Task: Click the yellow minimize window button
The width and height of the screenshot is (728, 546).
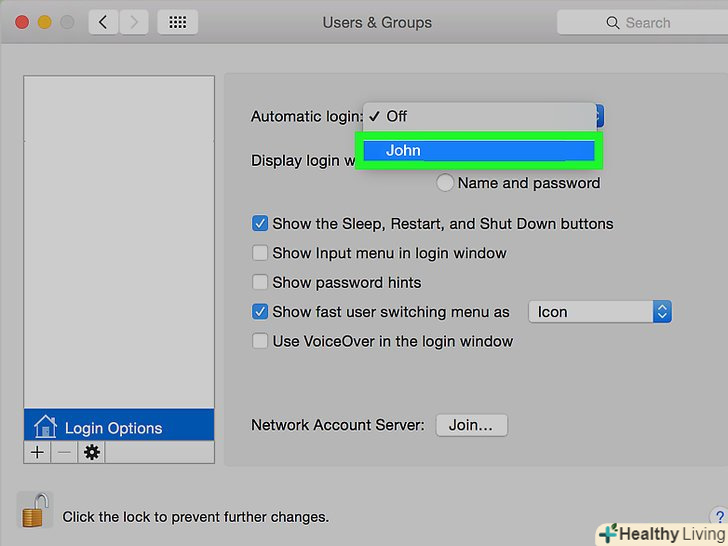Action: (45, 22)
